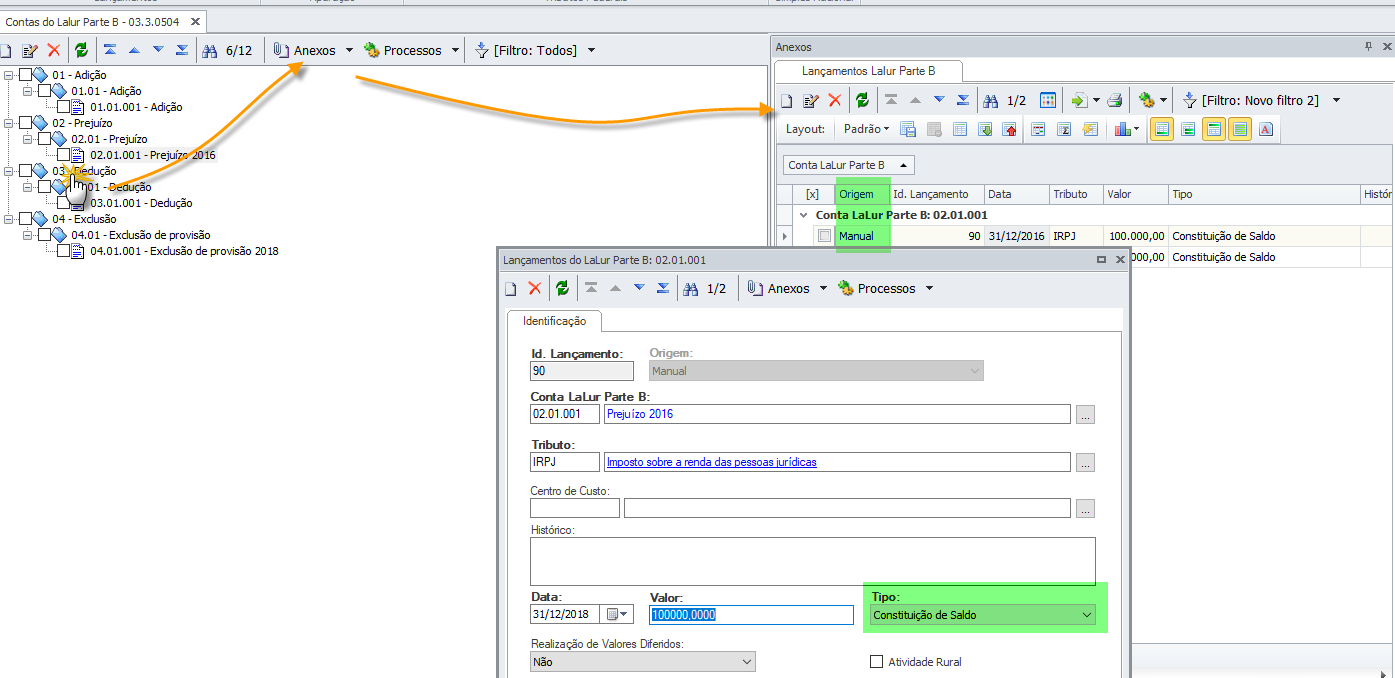Edit record in Anexos panel toolbar
Viewport: 1395px width, 678px height.
[811, 100]
